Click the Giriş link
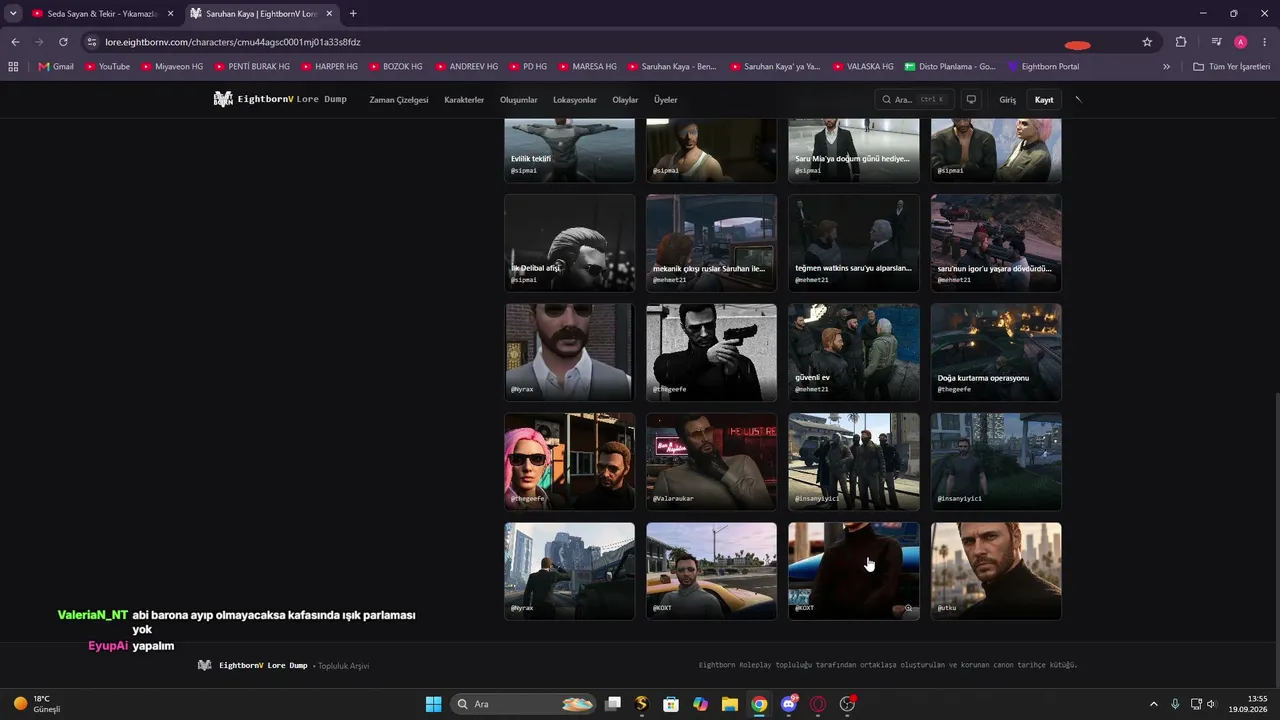The width and height of the screenshot is (1280, 720). 1007,100
